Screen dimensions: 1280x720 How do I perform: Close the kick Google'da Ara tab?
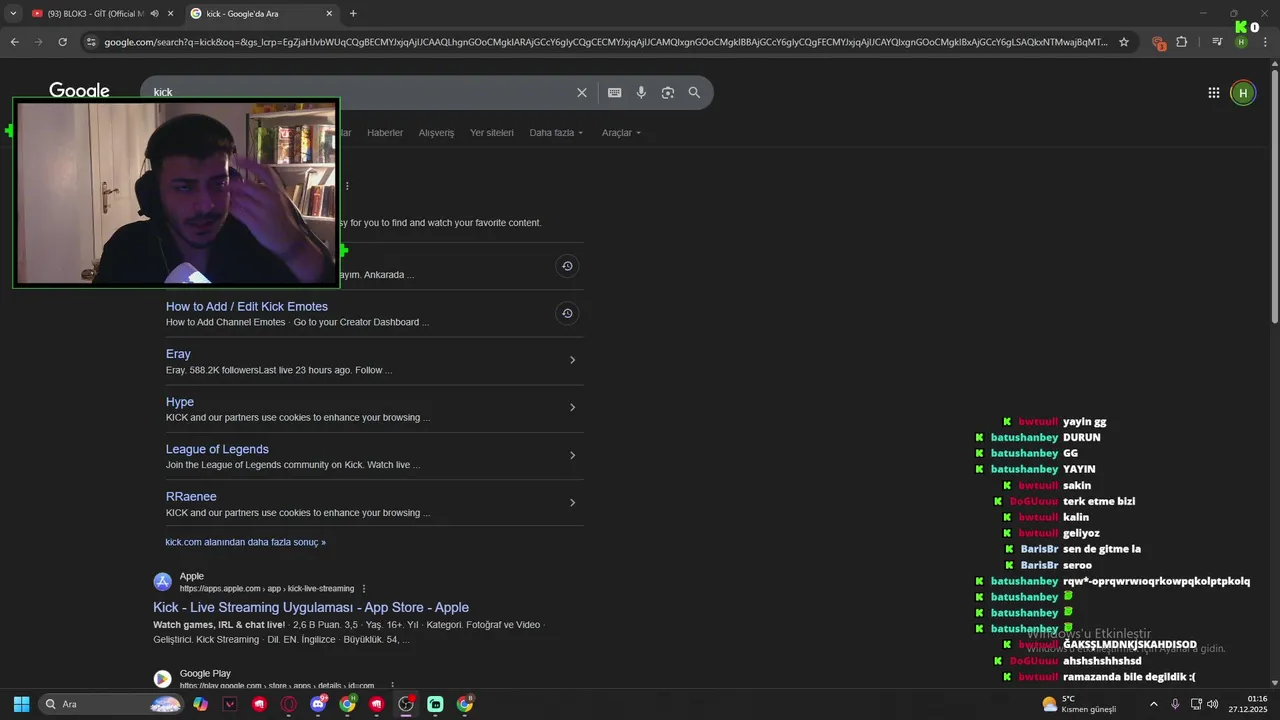click(x=329, y=13)
